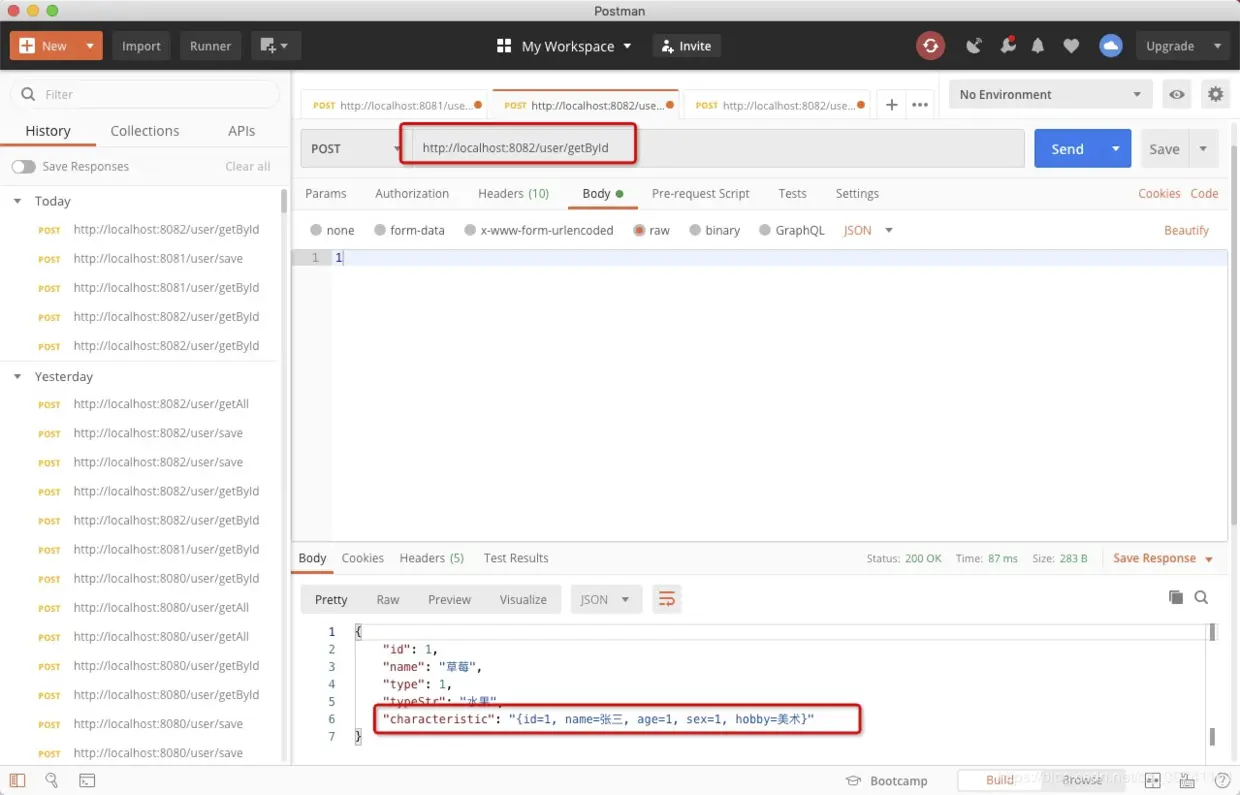
Task: Add a new request tab with plus icon
Action: (x=892, y=104)
